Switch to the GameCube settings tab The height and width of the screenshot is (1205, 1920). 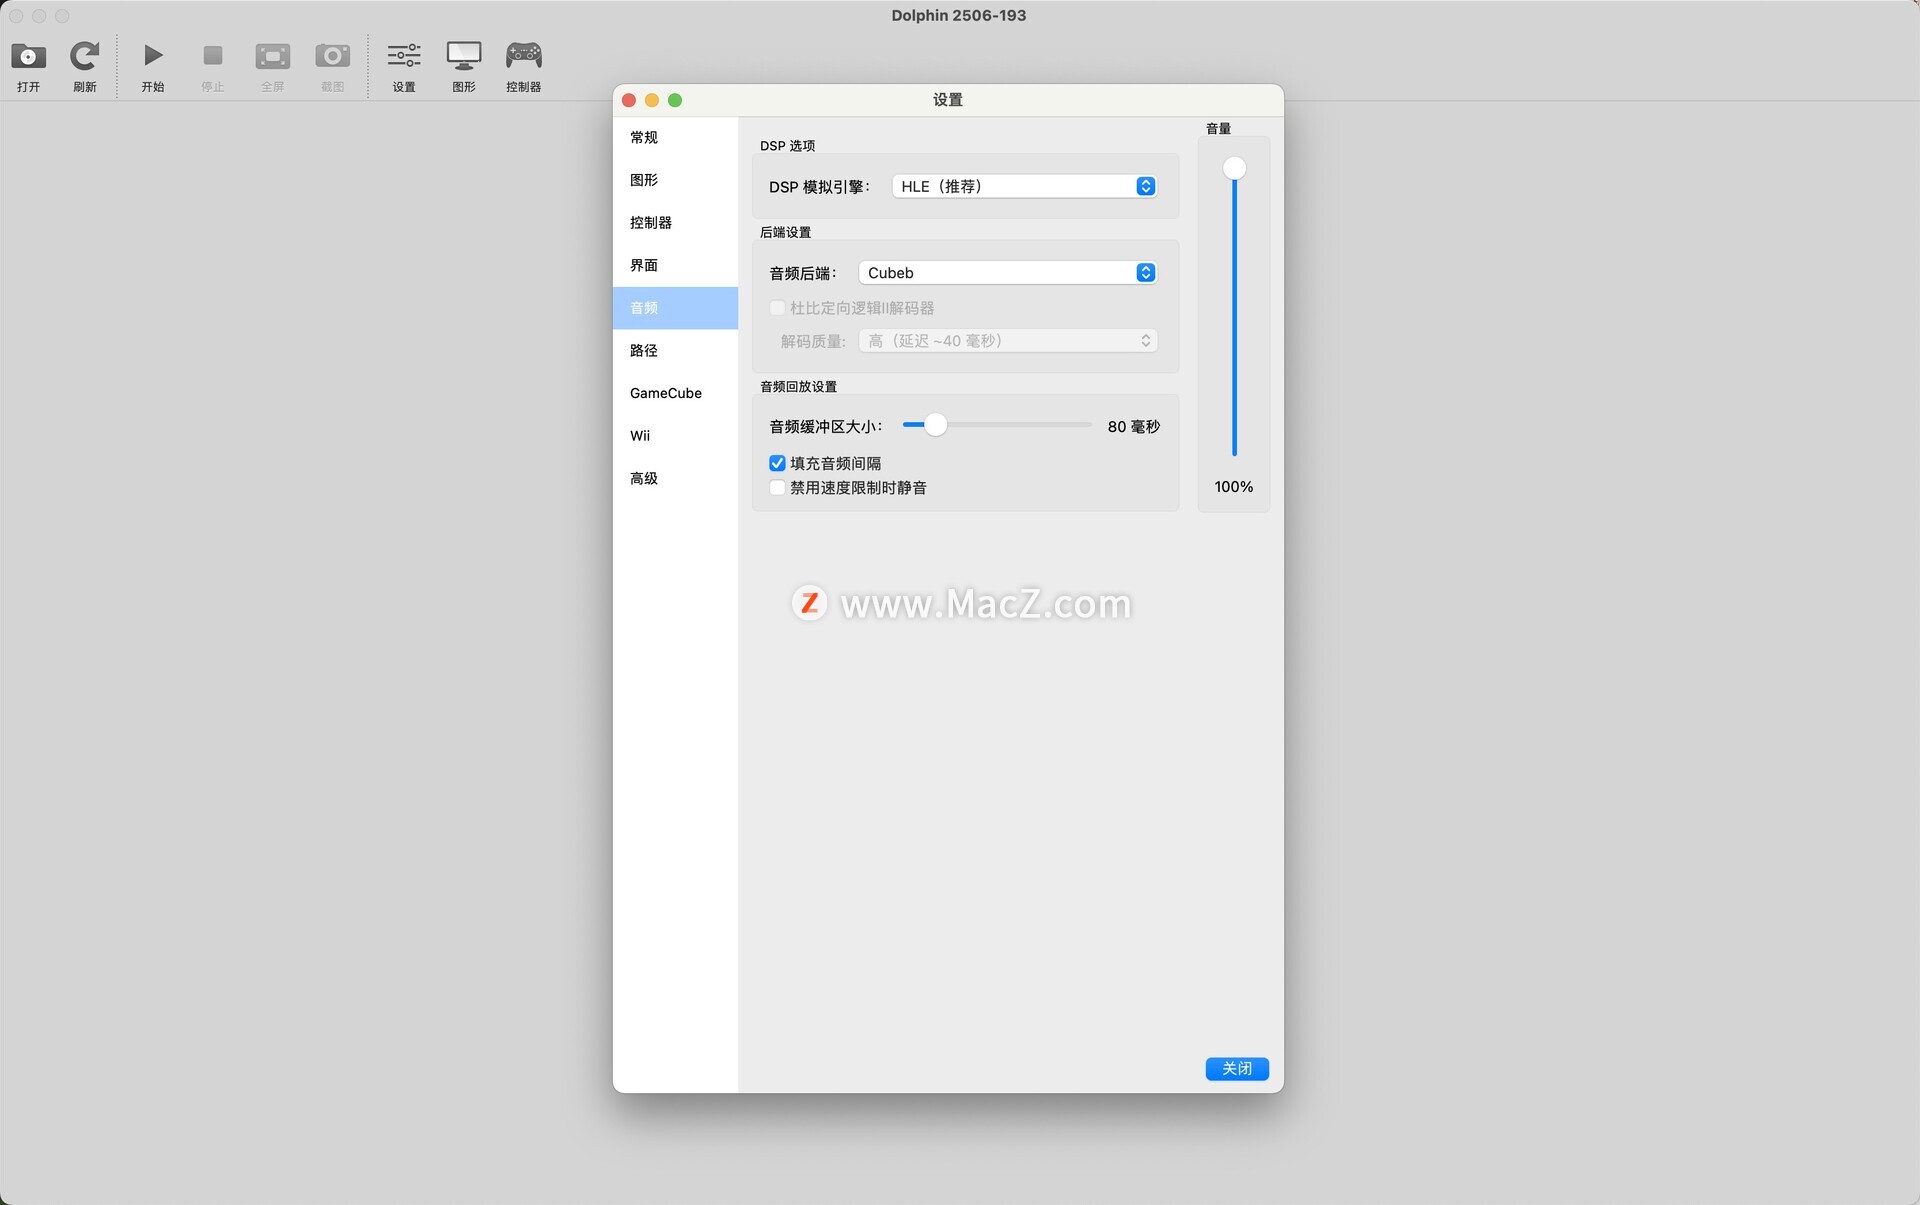click(675, 393)
